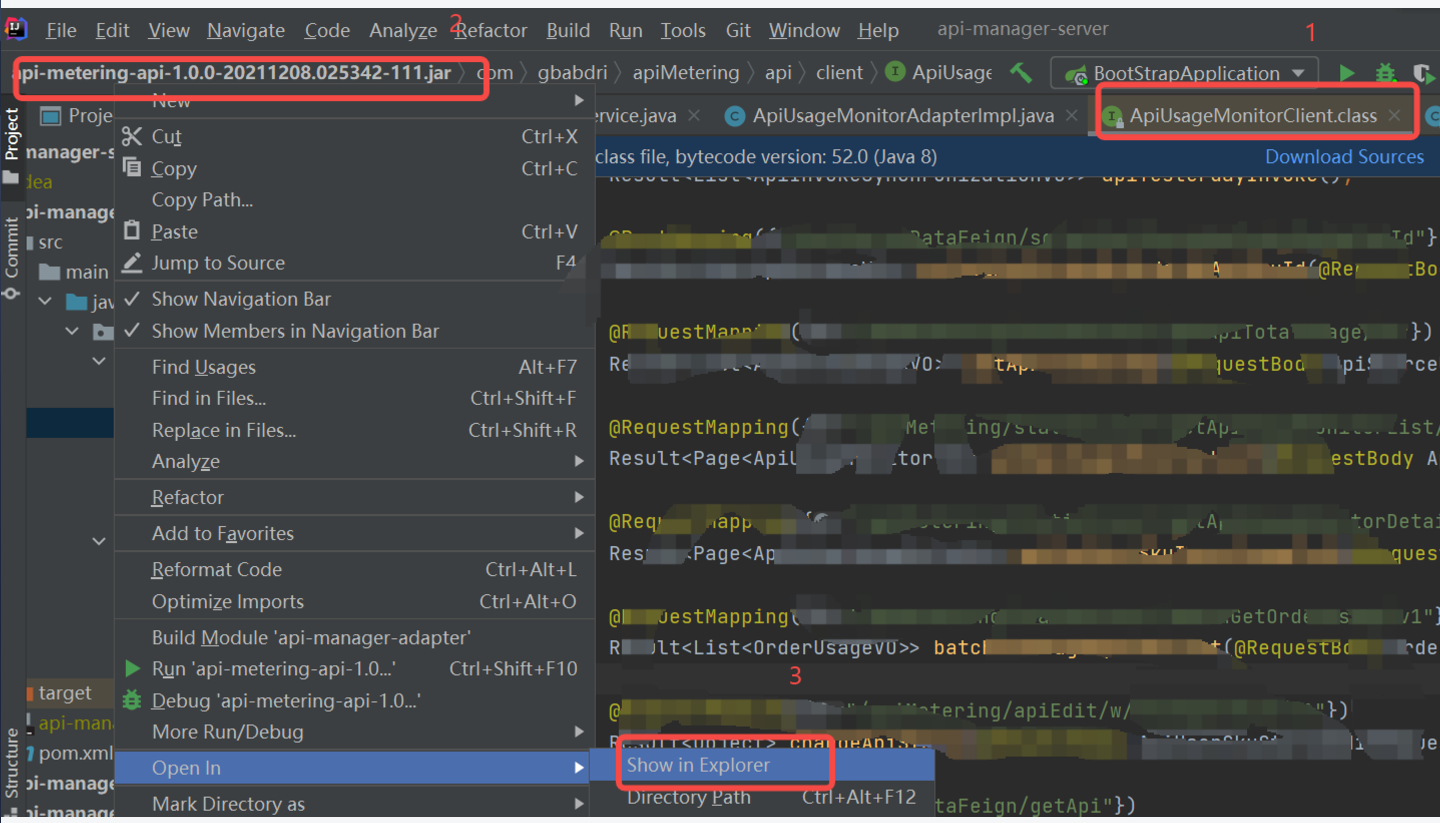The image size is (1440, 823).
Task: Open the Window menu
Action: click(804, 30)
